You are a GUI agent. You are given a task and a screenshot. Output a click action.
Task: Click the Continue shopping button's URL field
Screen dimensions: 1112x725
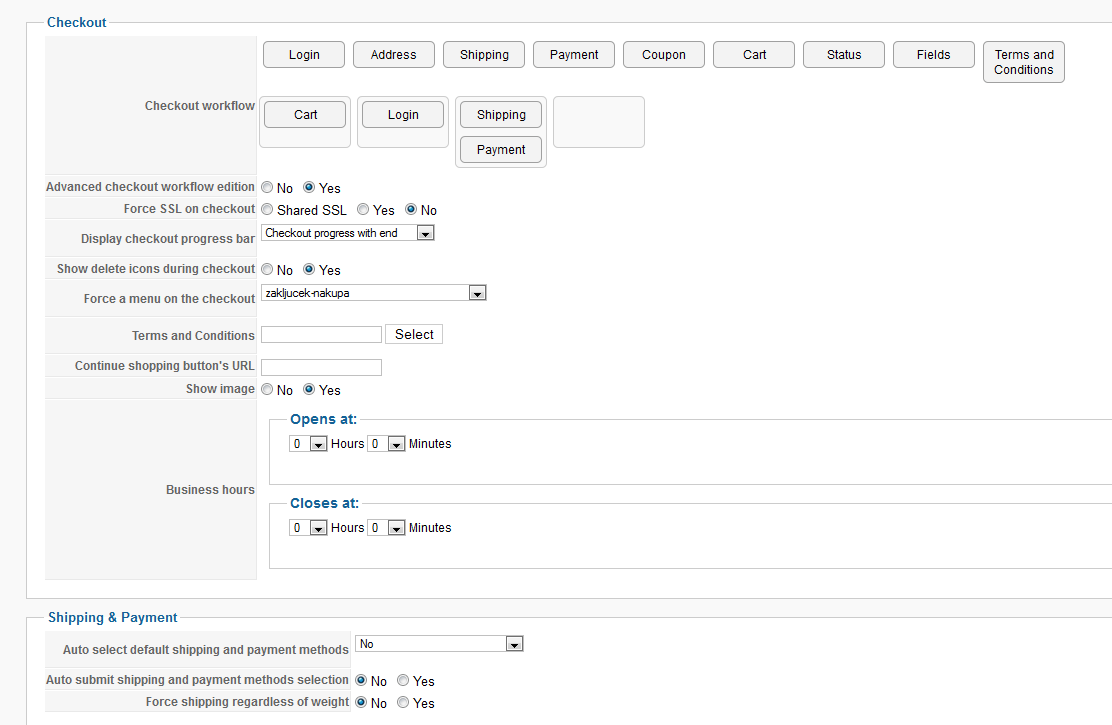[x=321, y=367]
